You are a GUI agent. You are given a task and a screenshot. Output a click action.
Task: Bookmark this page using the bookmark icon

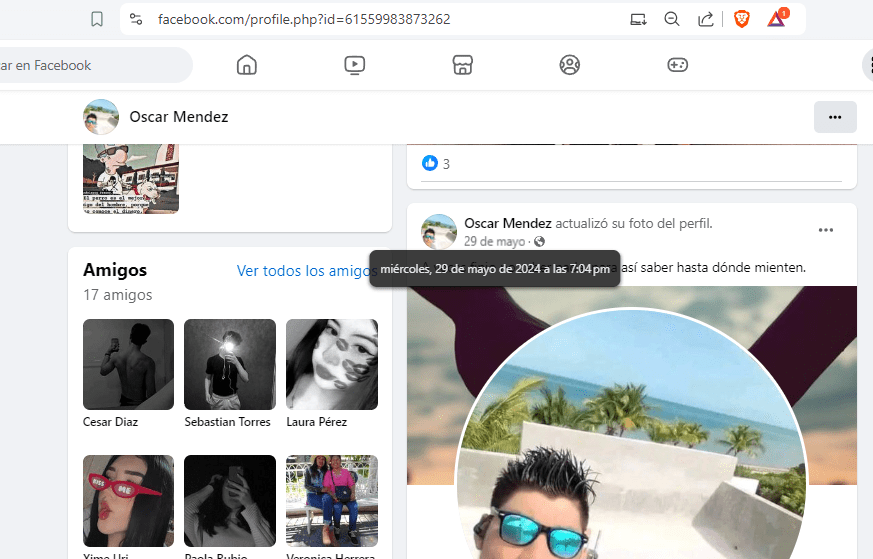[97, 19]
